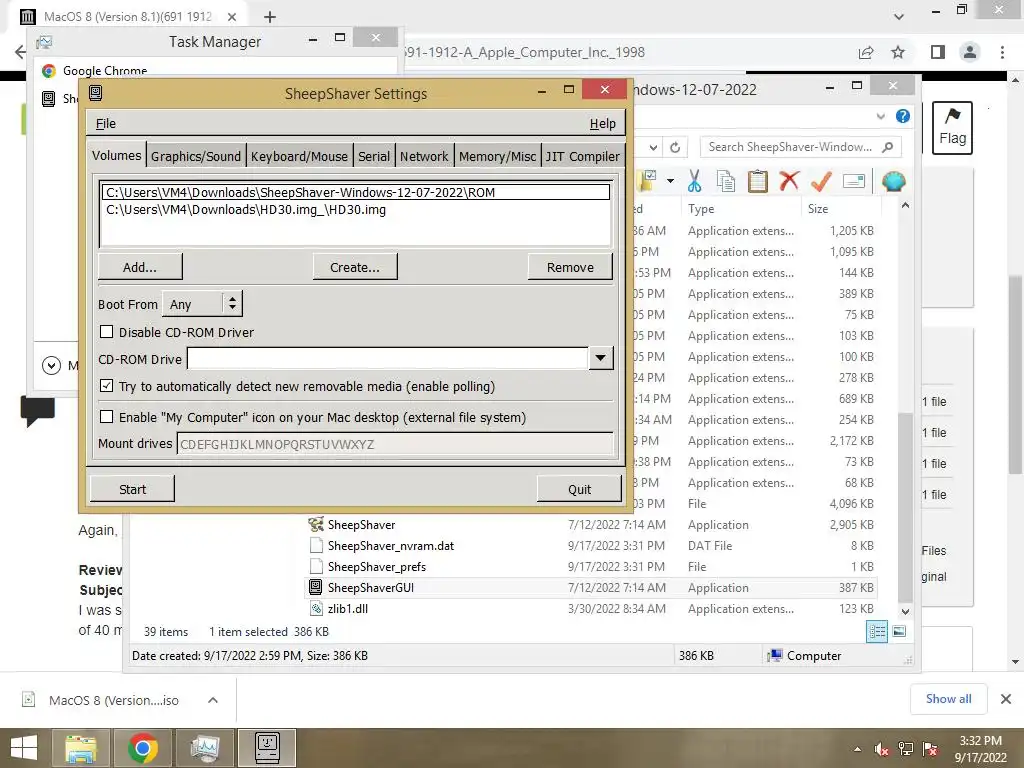This screenshot has width=1024, height=768.
Task: Click the Start button in SheepShaver Settings
Action: pos(132,489)
